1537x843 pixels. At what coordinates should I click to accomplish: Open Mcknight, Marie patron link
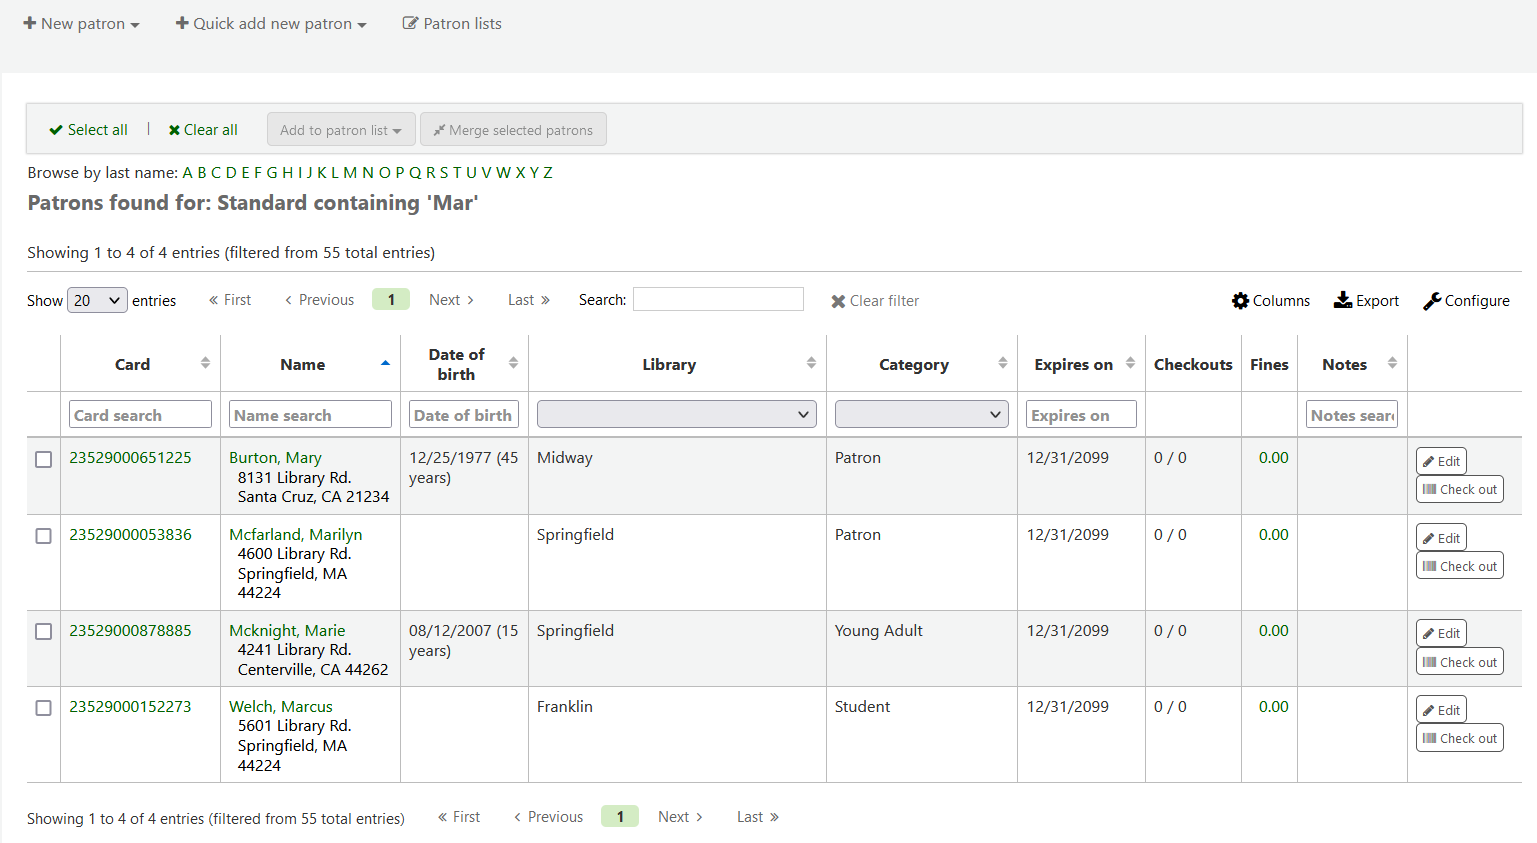287,630
